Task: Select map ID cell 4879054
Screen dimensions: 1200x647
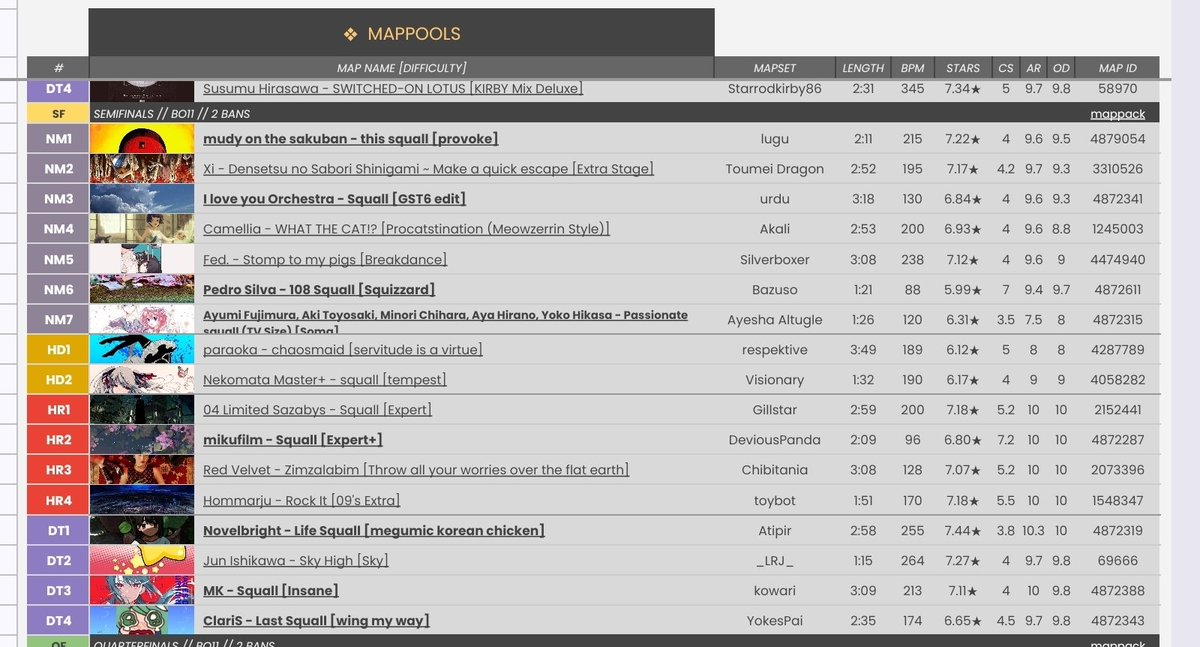Action: coord(1118,139)
